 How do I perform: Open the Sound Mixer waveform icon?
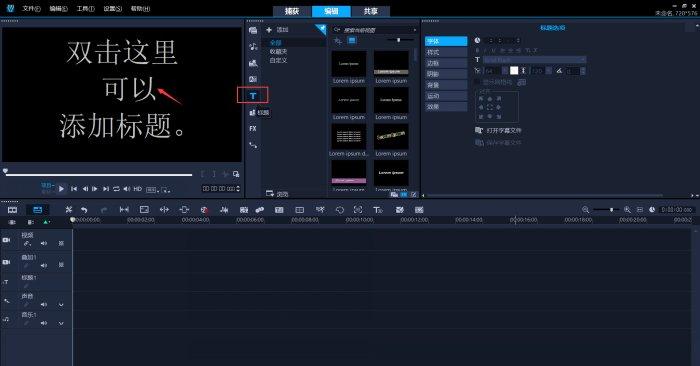225,210
